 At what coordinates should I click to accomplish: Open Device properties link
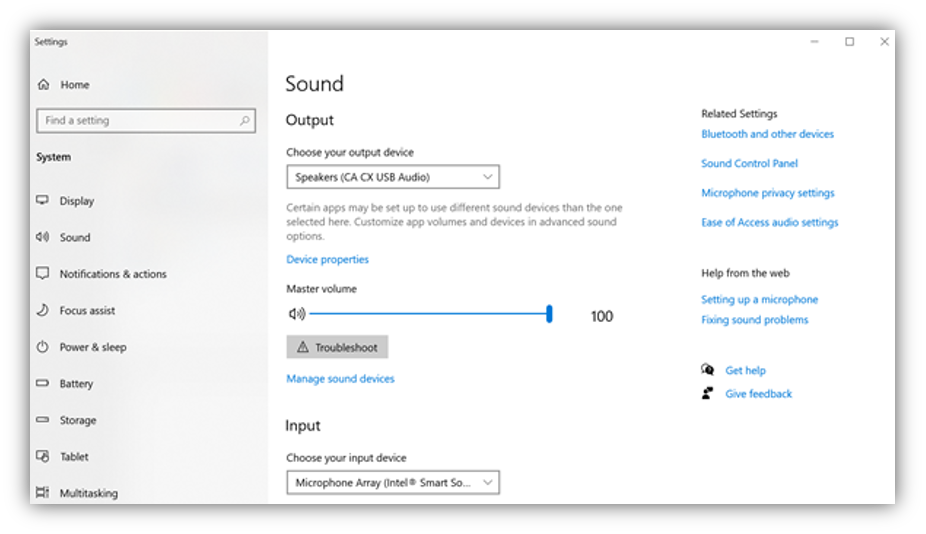coord(327,260)
